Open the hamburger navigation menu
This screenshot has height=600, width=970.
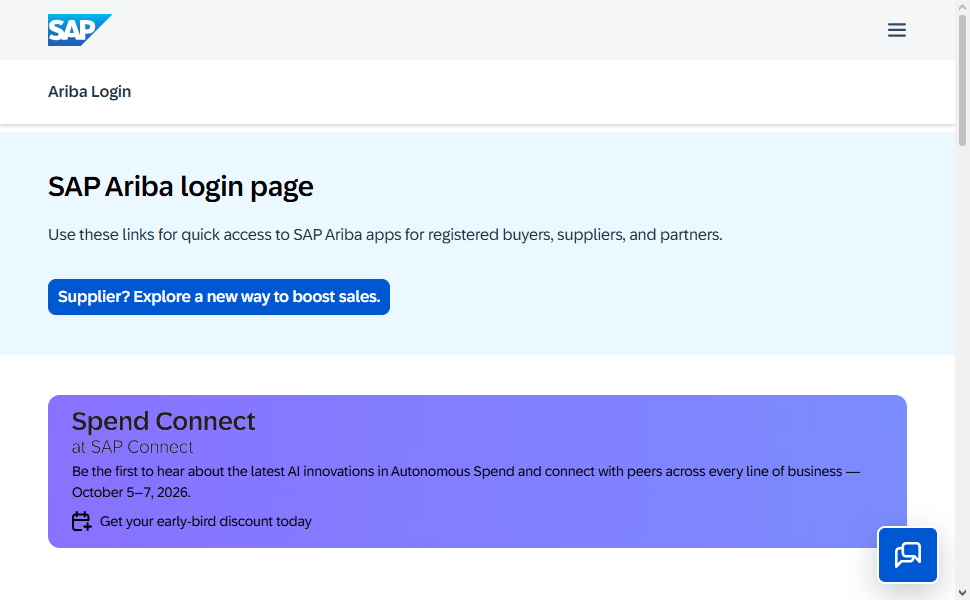point(896,30)
